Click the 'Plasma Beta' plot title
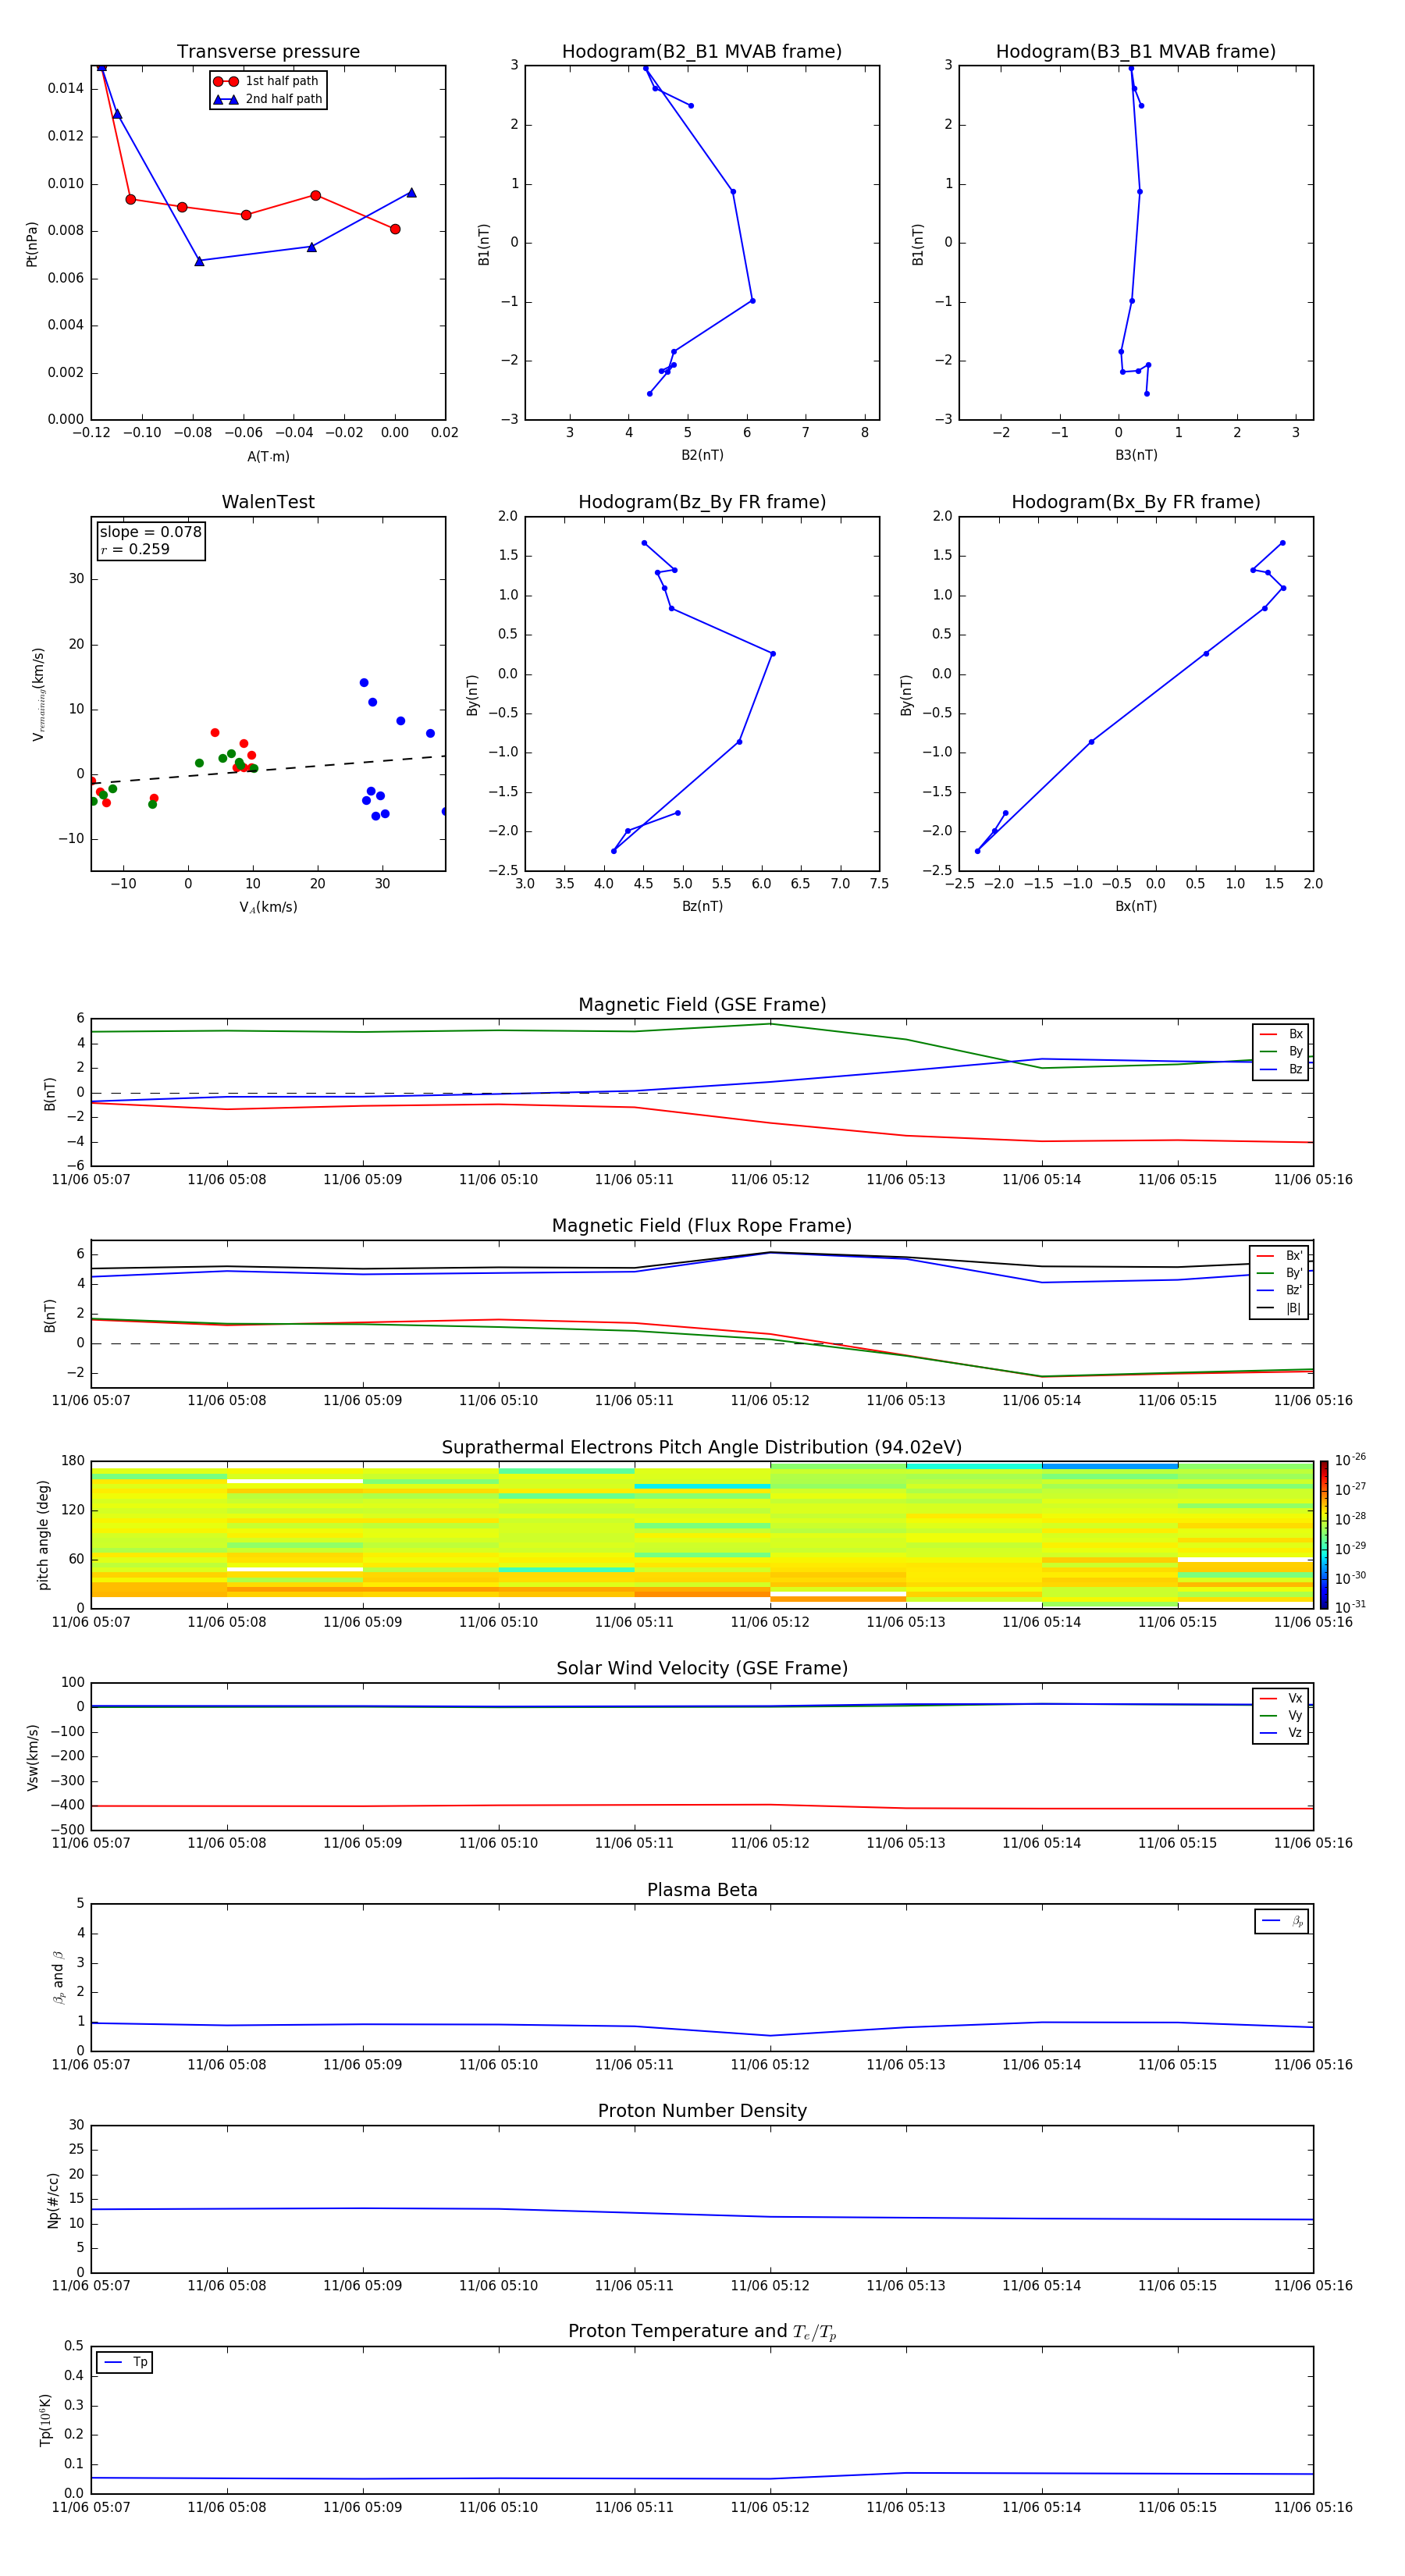Viewport: 1405px width, 2576px height. pos(701,1890)
